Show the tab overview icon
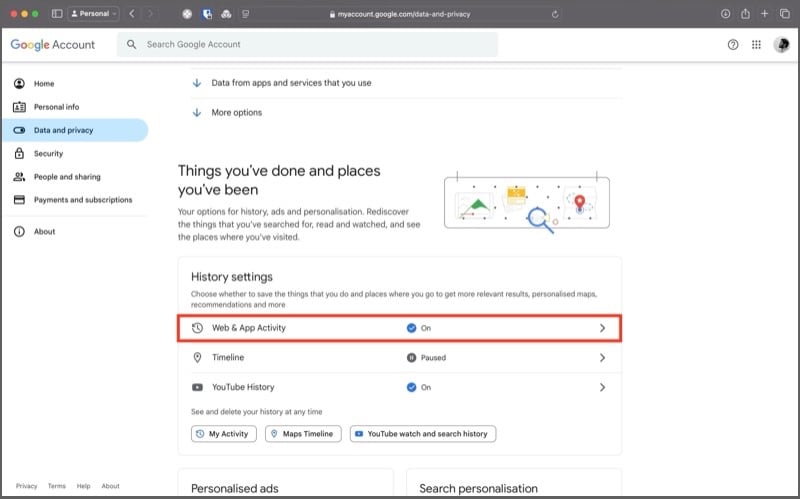This screenshot has width=800, height=499. pyautogui.click(x=785, y=14)
